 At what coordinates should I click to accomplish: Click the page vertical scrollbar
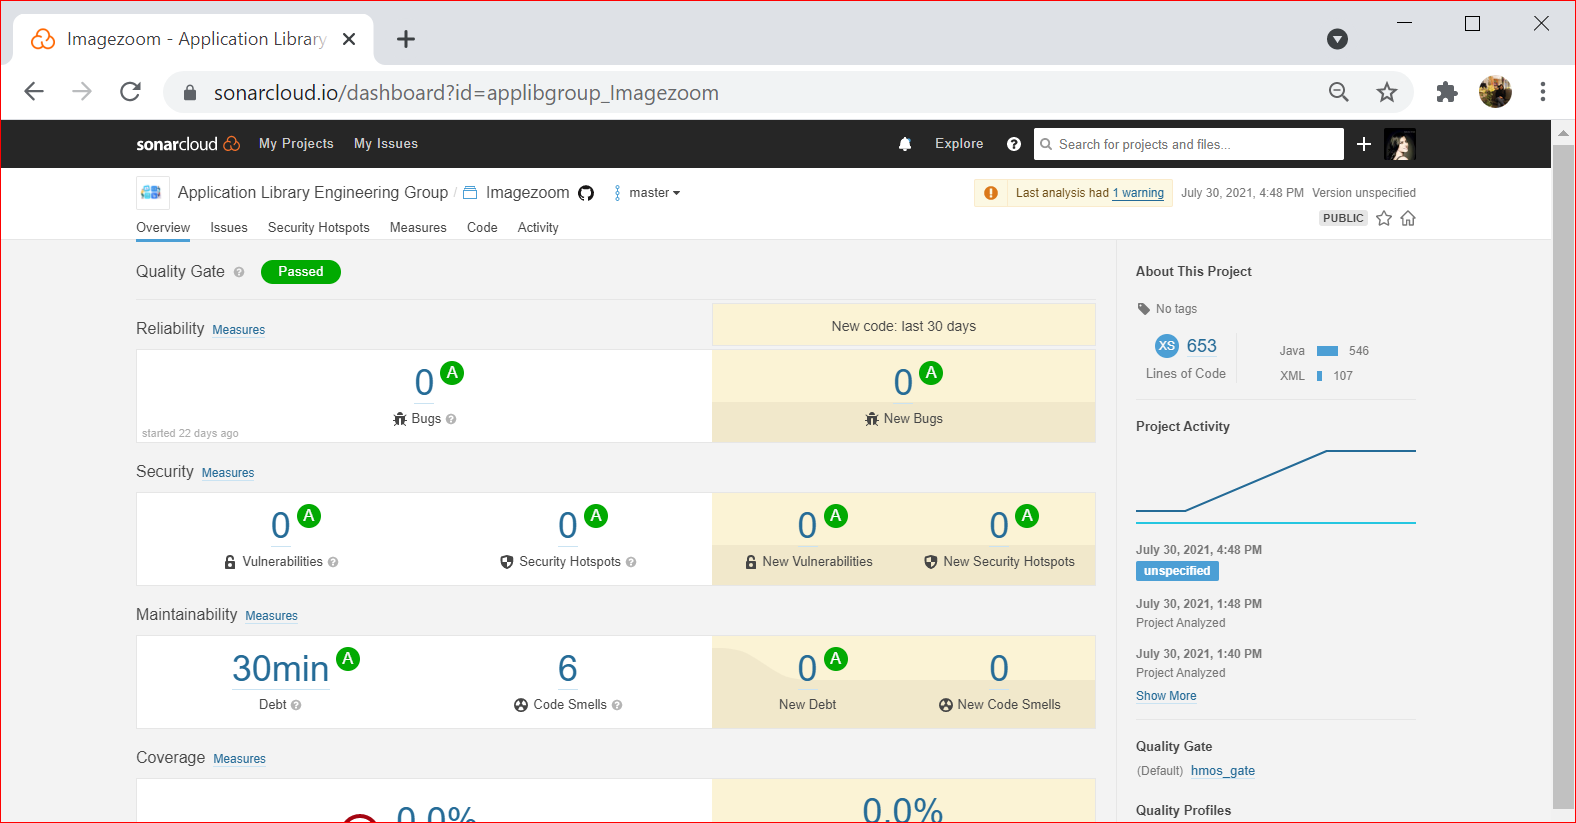point(1563,475)
